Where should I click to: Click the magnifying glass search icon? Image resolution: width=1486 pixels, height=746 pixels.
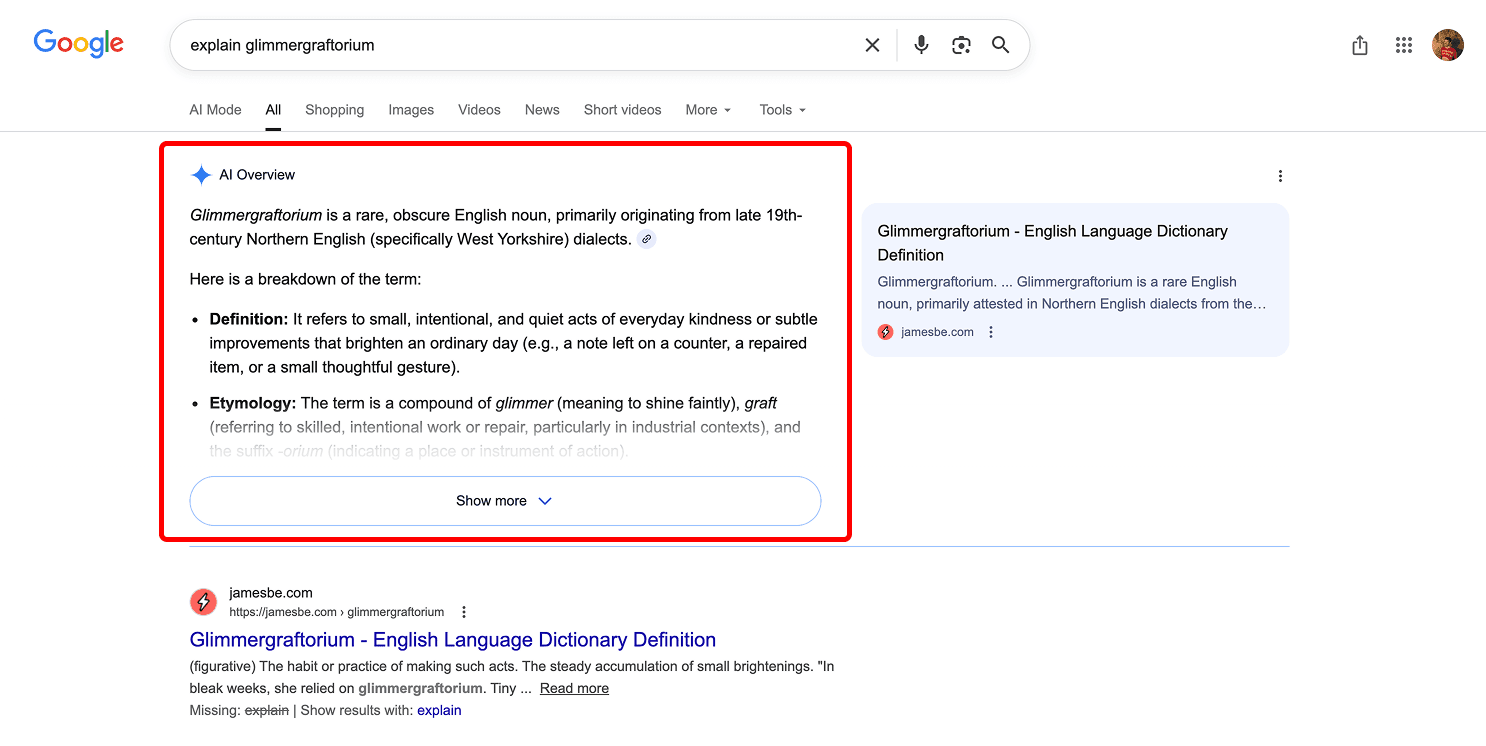click(1000, 45)
